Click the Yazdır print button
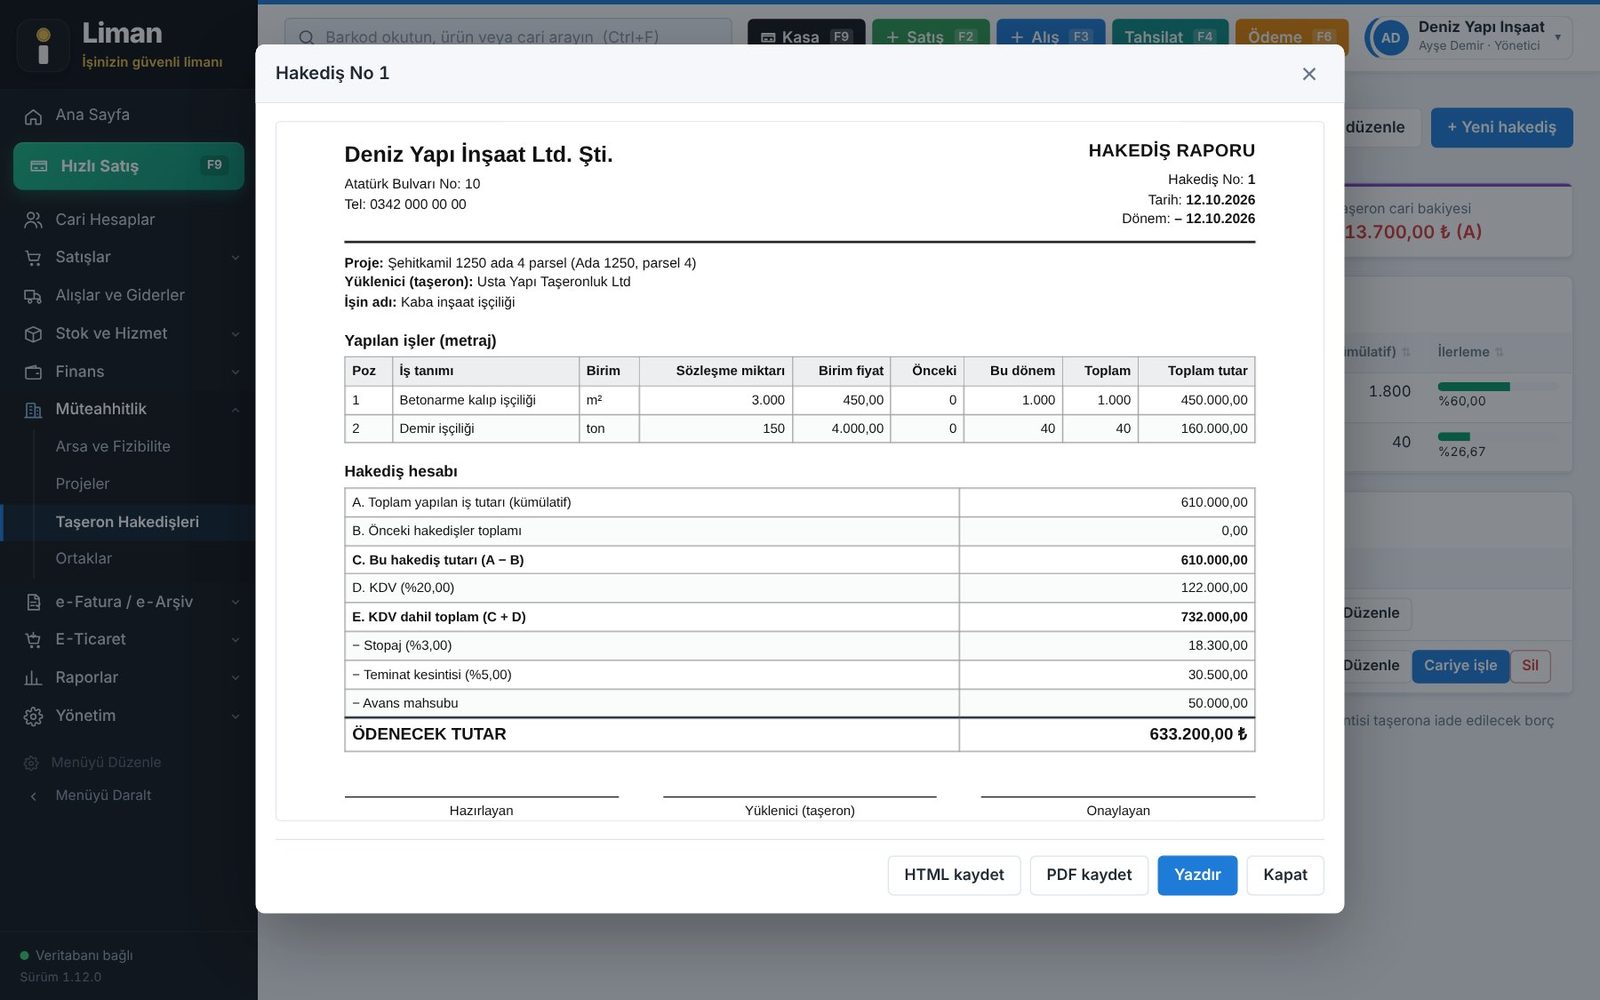 1197,875
